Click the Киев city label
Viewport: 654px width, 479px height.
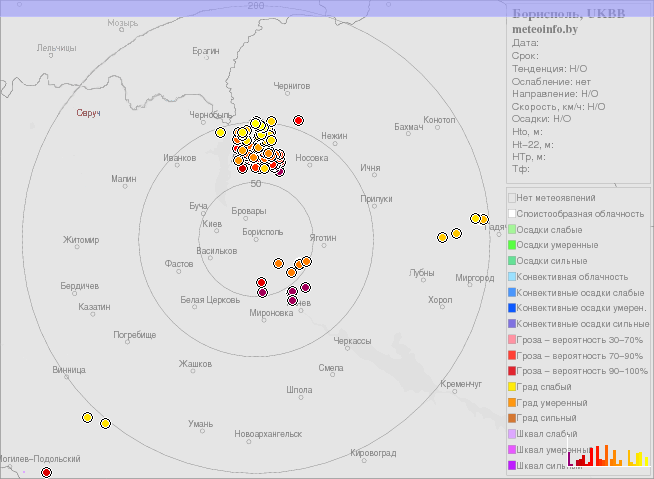point(212,224)
